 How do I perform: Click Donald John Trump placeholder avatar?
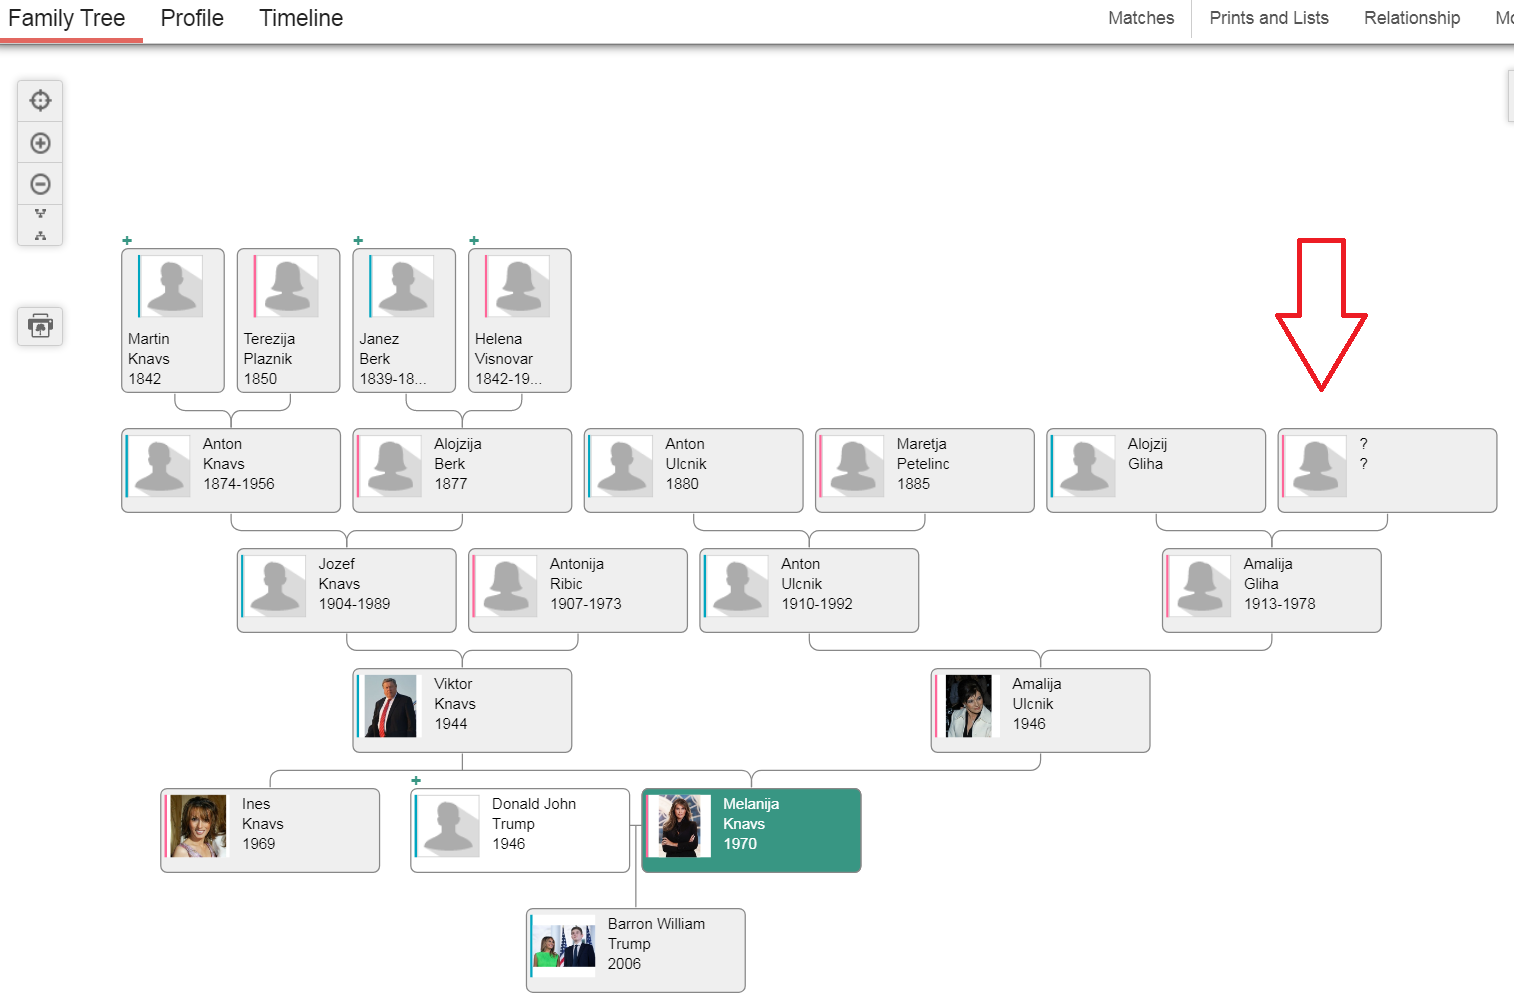[x=450, y=826]
